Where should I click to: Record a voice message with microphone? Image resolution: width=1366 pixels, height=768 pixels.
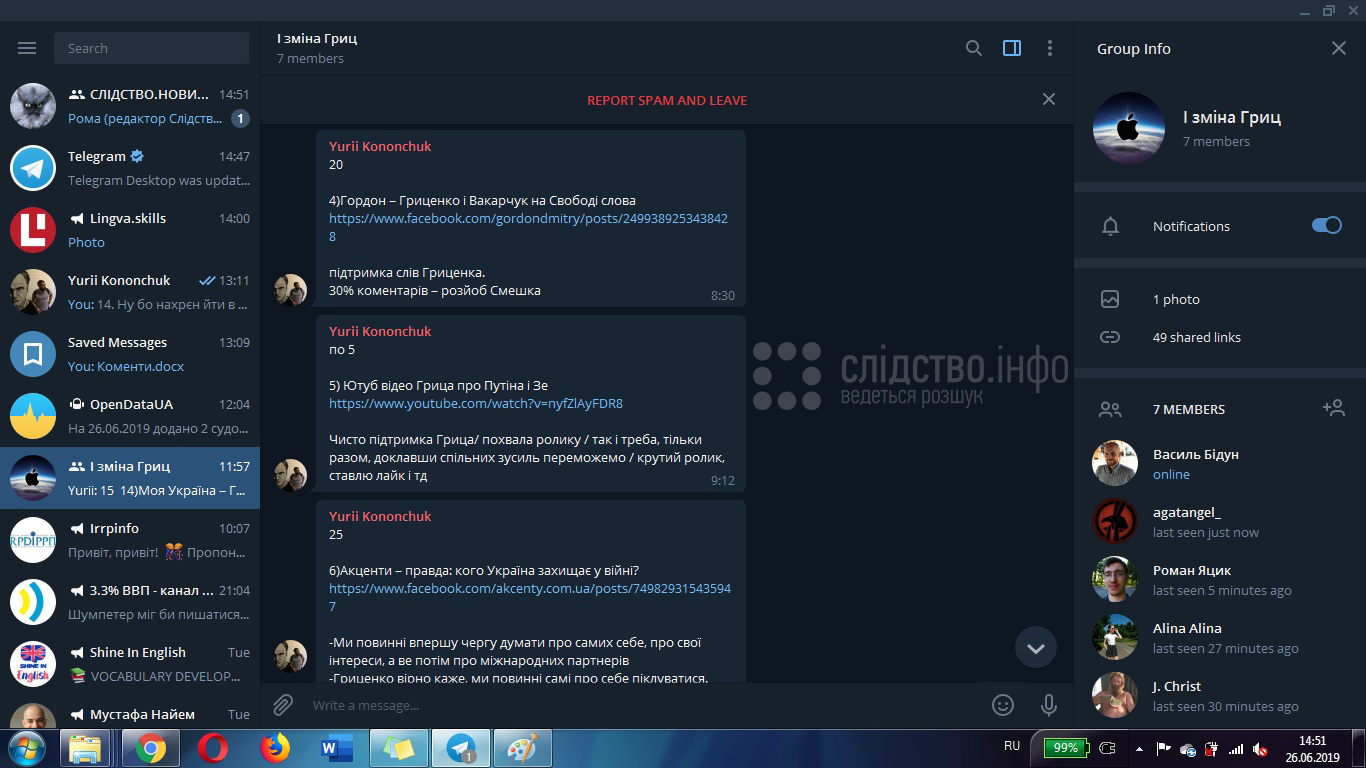click(x=1049, y=705)
